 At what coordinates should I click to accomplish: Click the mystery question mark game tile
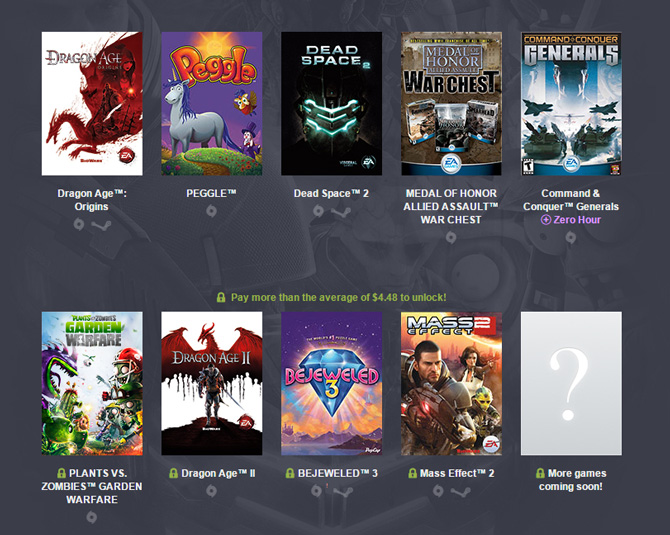[571, 383]
